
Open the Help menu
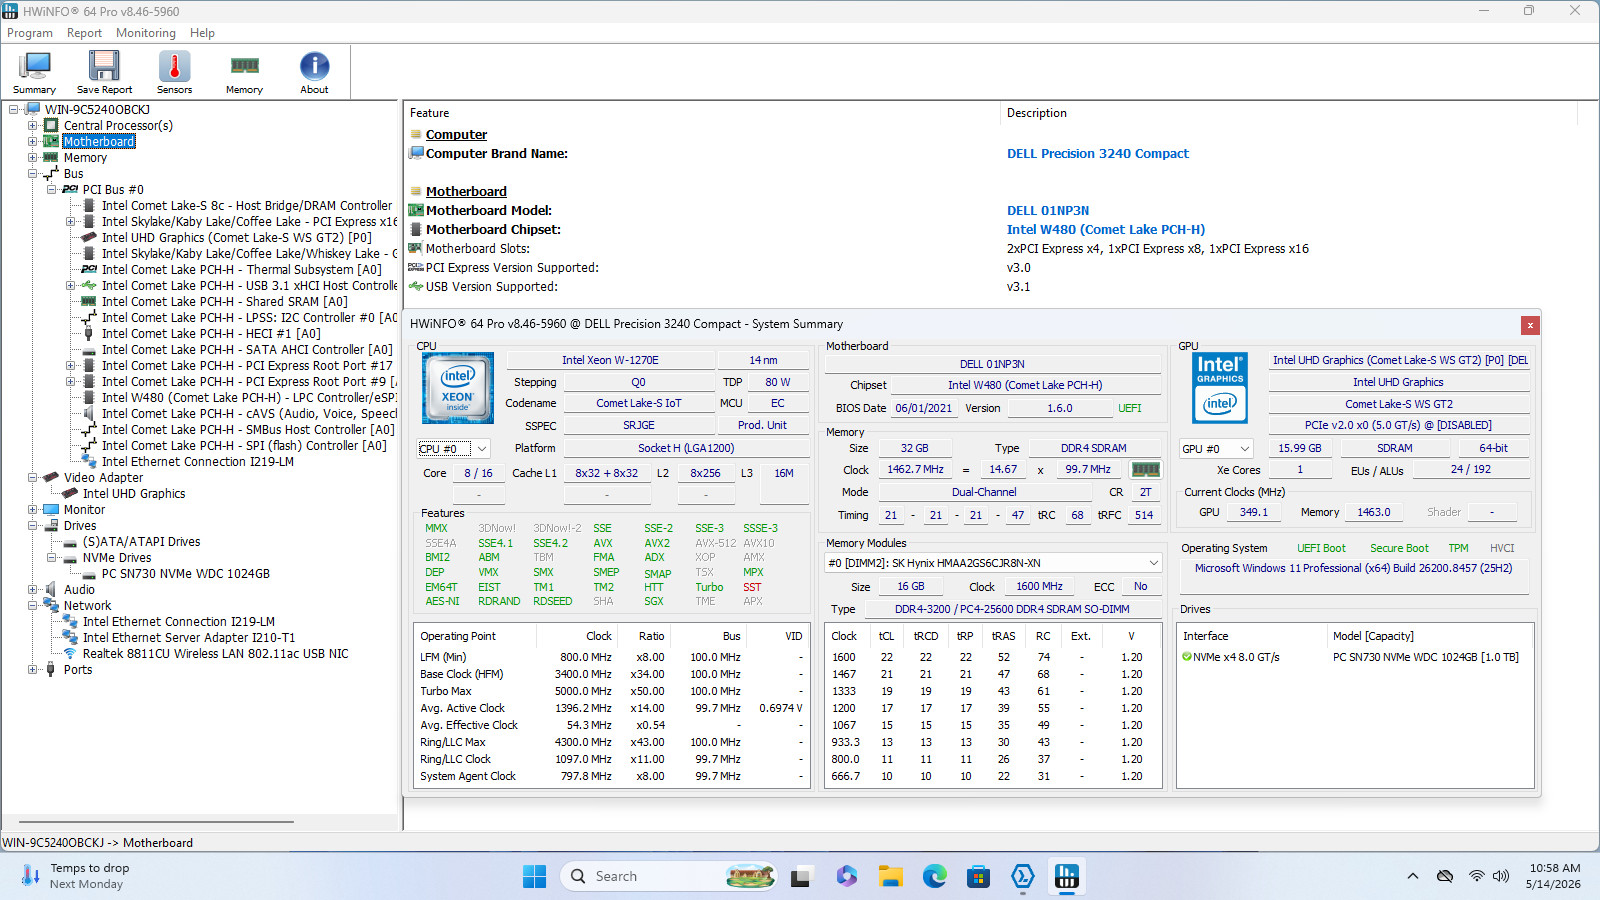(x=202, y=33)
